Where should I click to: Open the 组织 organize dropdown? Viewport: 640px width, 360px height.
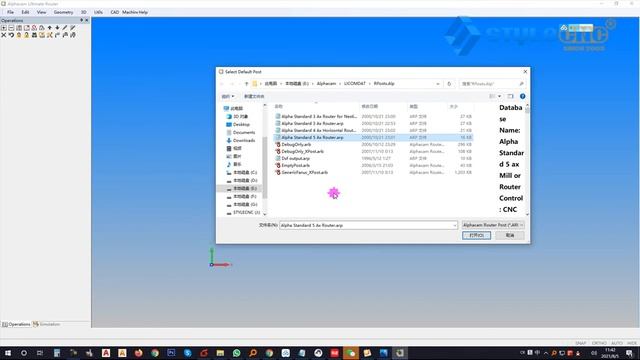[x=227, y=96]
